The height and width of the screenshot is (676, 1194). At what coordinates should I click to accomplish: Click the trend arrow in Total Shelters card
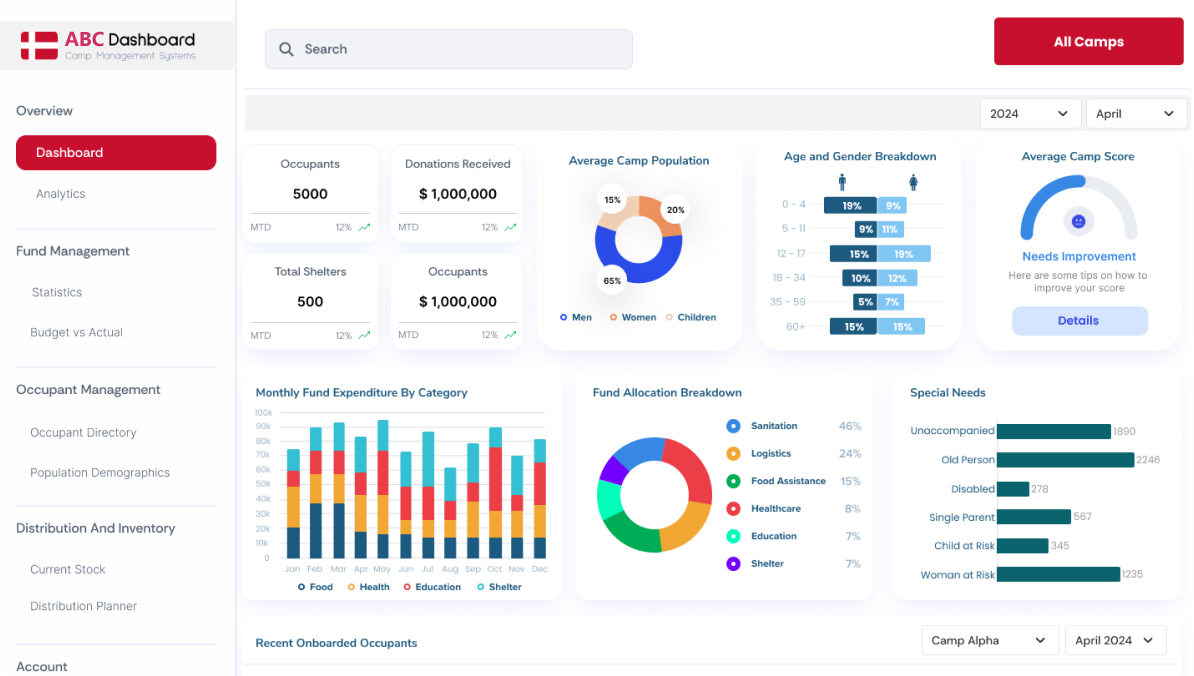(x=364, y=336)
